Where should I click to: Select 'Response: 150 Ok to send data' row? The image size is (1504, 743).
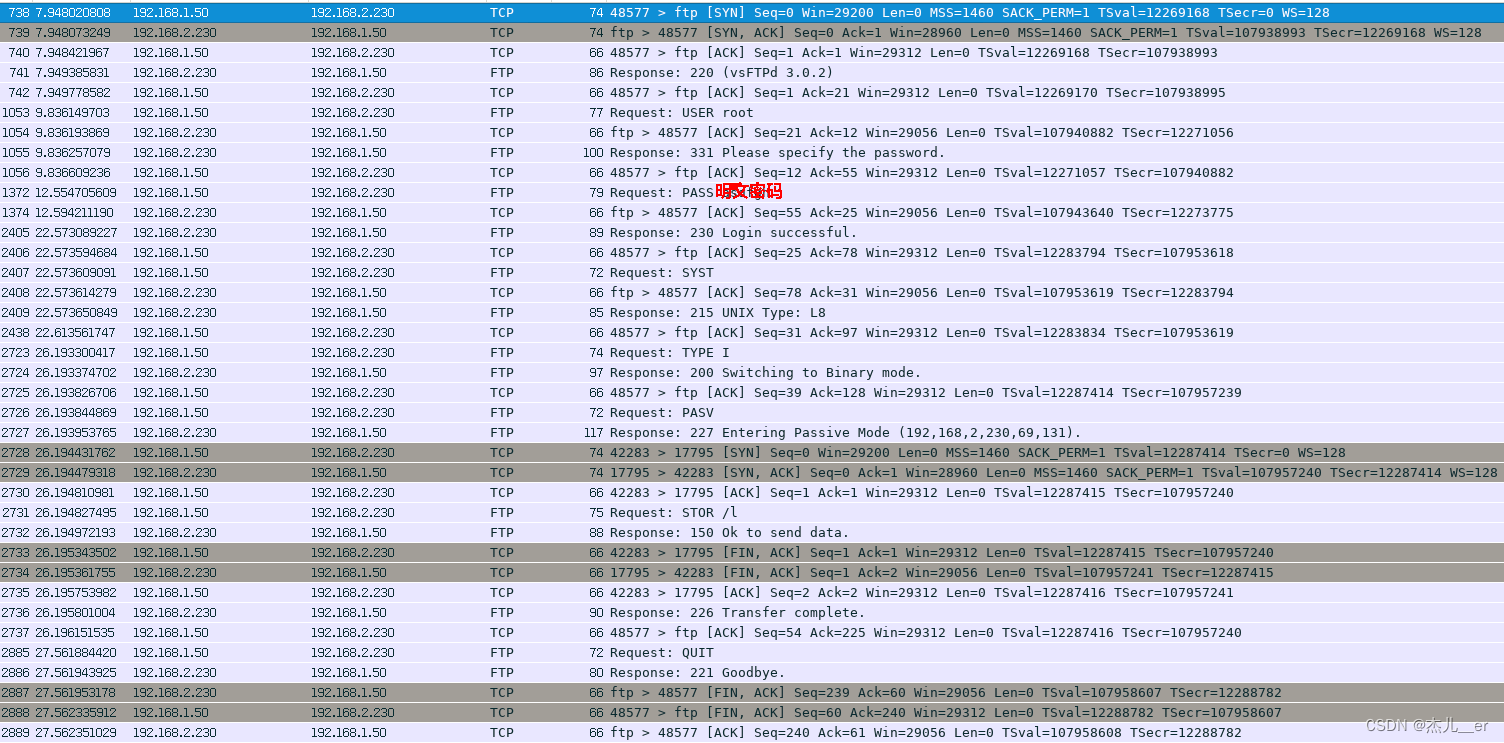click(x=752, y=533)
